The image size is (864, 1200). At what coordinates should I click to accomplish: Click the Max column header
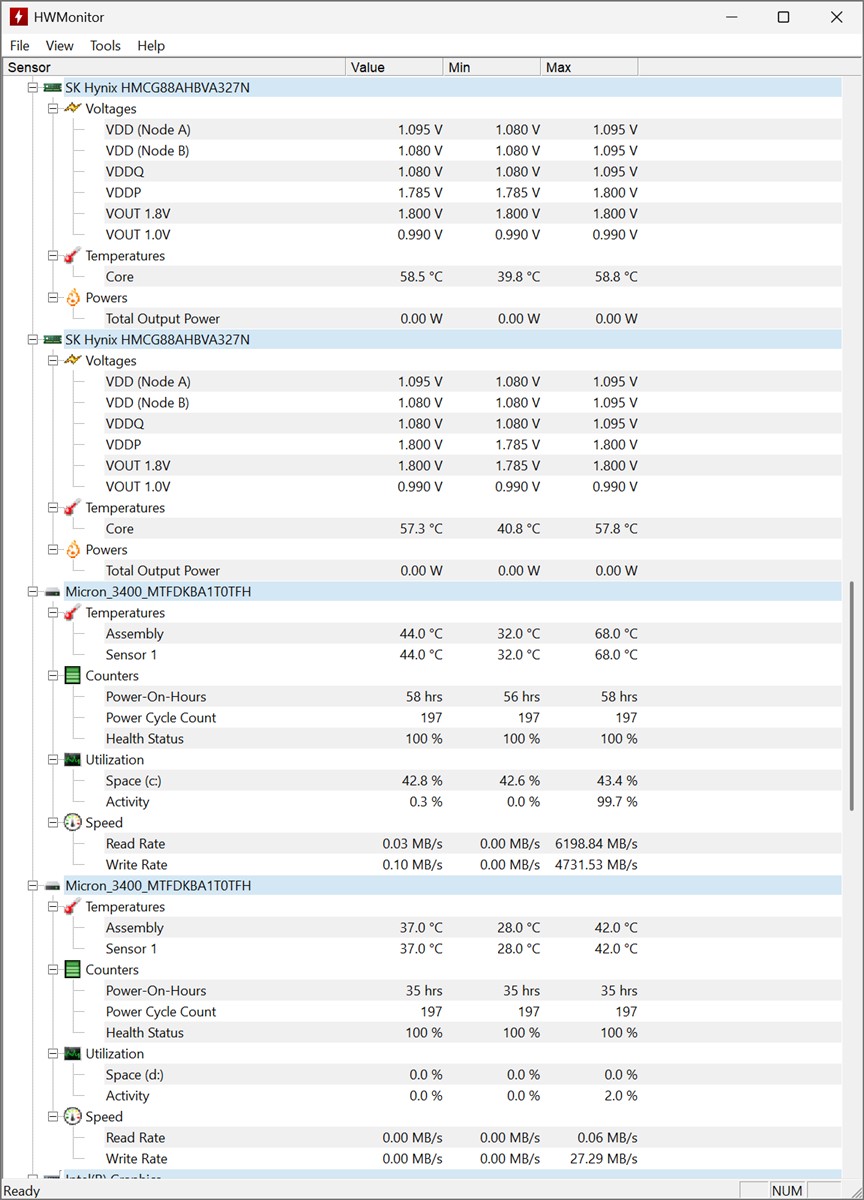tap(588, 67)
